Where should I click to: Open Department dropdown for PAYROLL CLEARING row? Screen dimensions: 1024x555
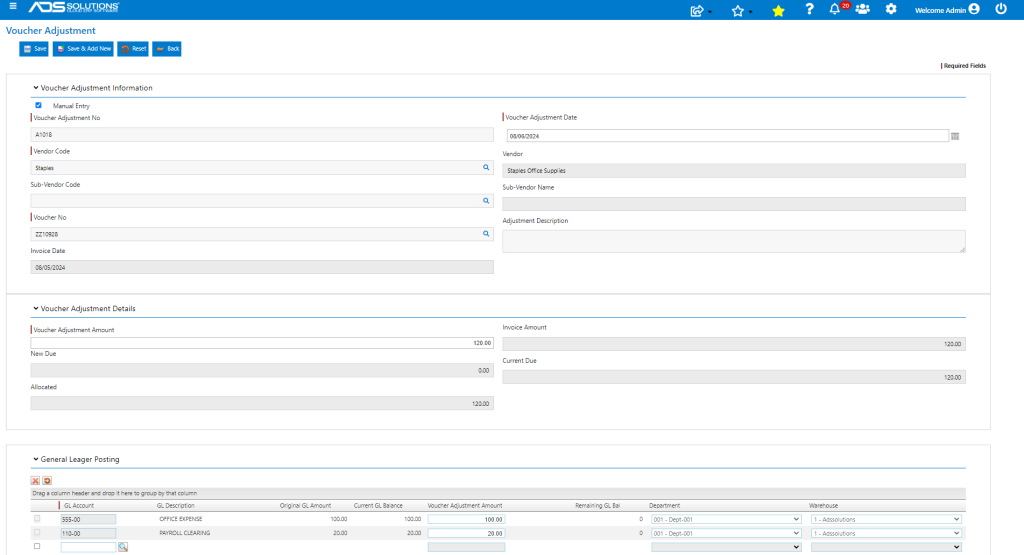(726, 533)
